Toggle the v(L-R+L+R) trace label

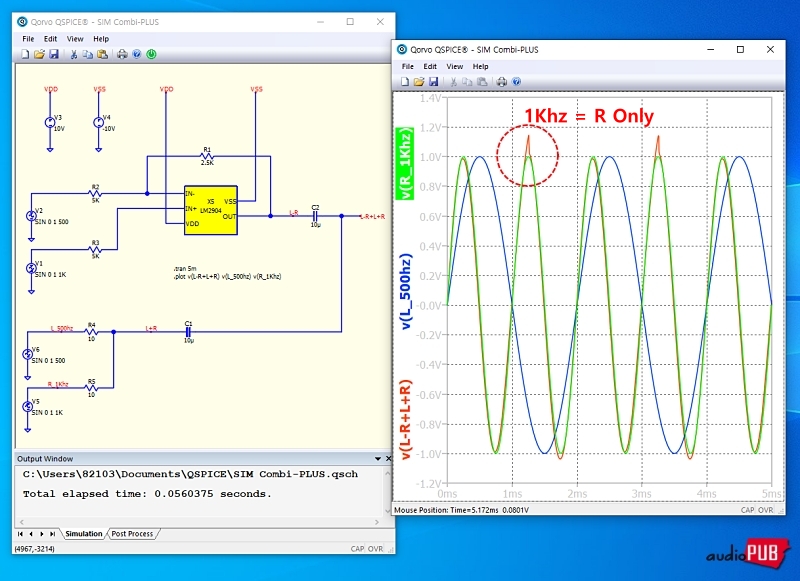406,420
